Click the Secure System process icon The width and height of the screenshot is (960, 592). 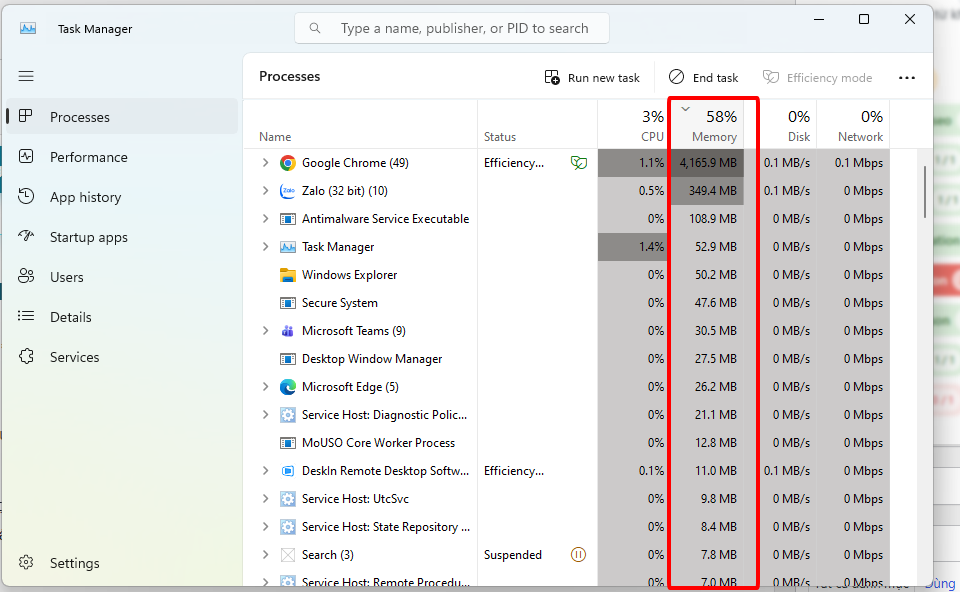pos(288,303)
